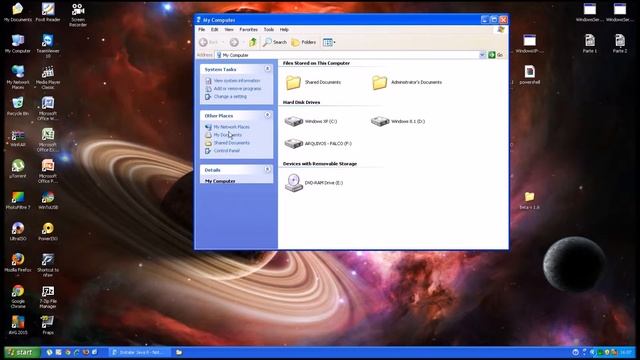Click the Back toolbar button
Image resolution: width=640 pixels, height=360 pixels.
pyautogui.click(x=209, y=42)
